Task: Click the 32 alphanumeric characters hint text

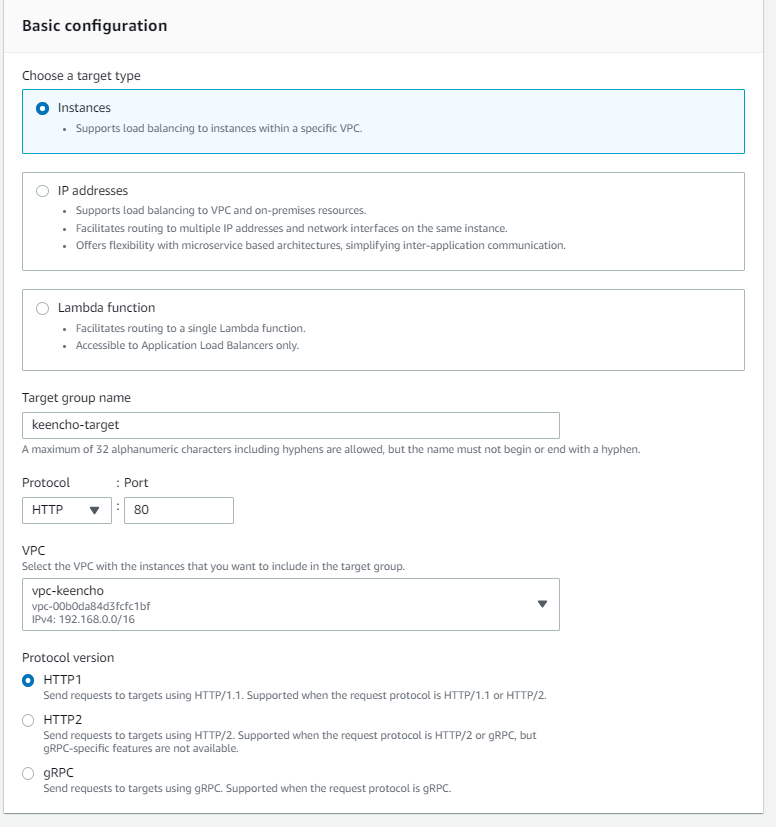Action: click(330, 449)
